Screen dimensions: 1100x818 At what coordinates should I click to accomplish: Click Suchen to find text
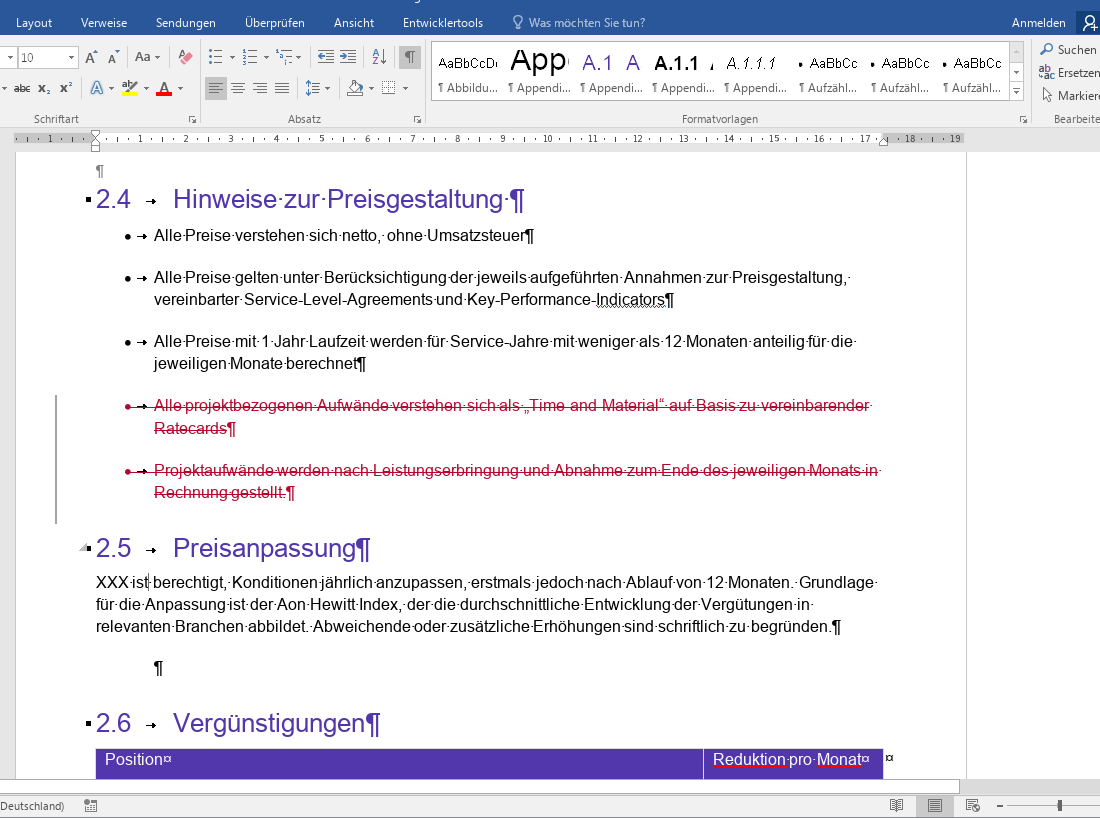1068,50
